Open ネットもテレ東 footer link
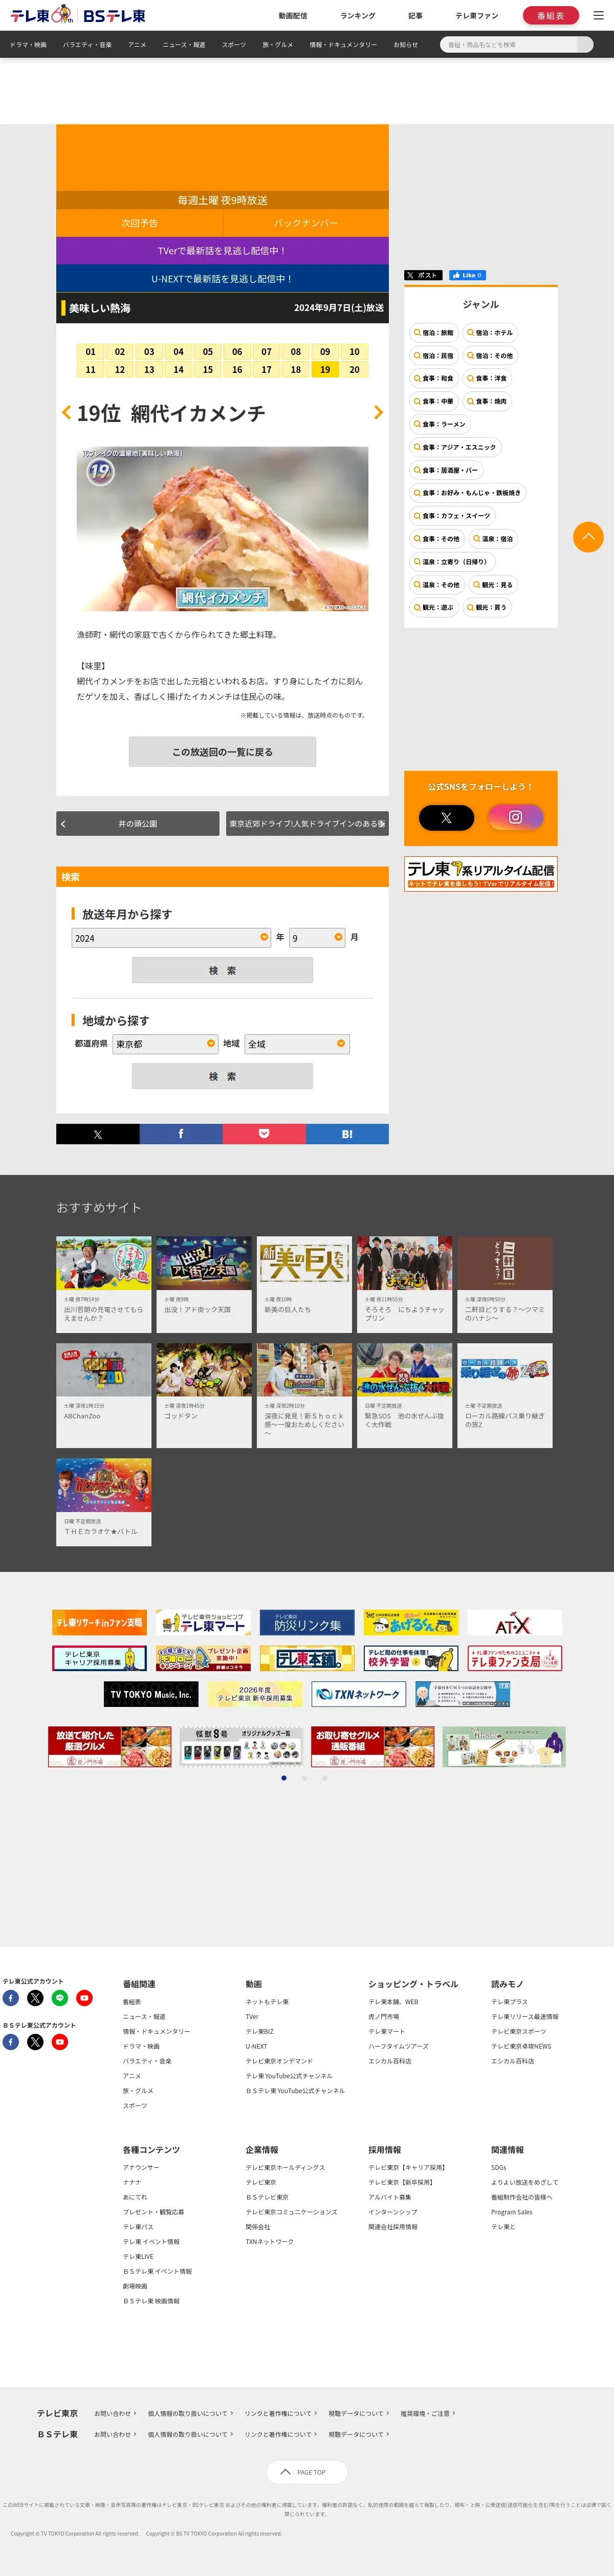 [x=267, y=2002]
